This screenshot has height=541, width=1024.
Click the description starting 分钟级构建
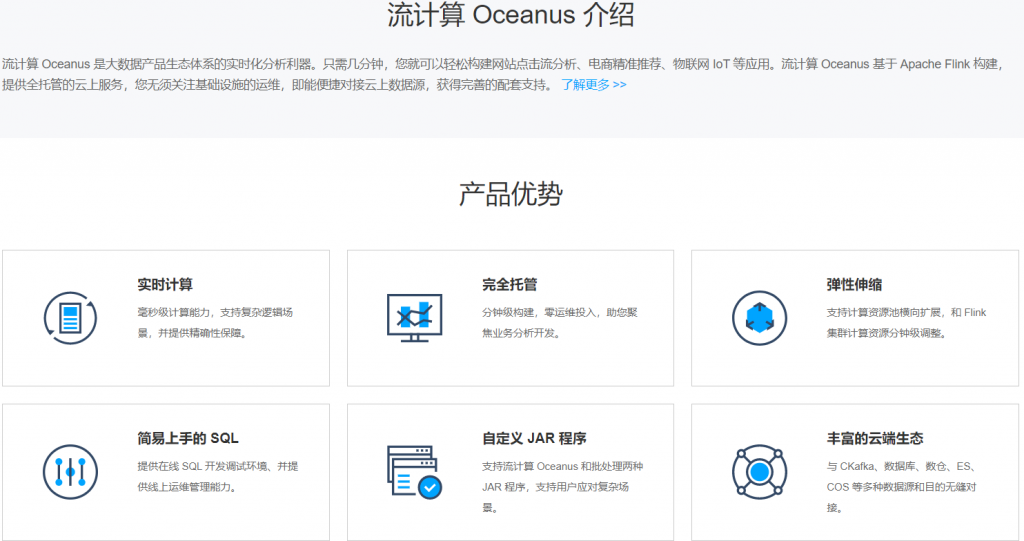pyautogui.click(x=560, y=323)
